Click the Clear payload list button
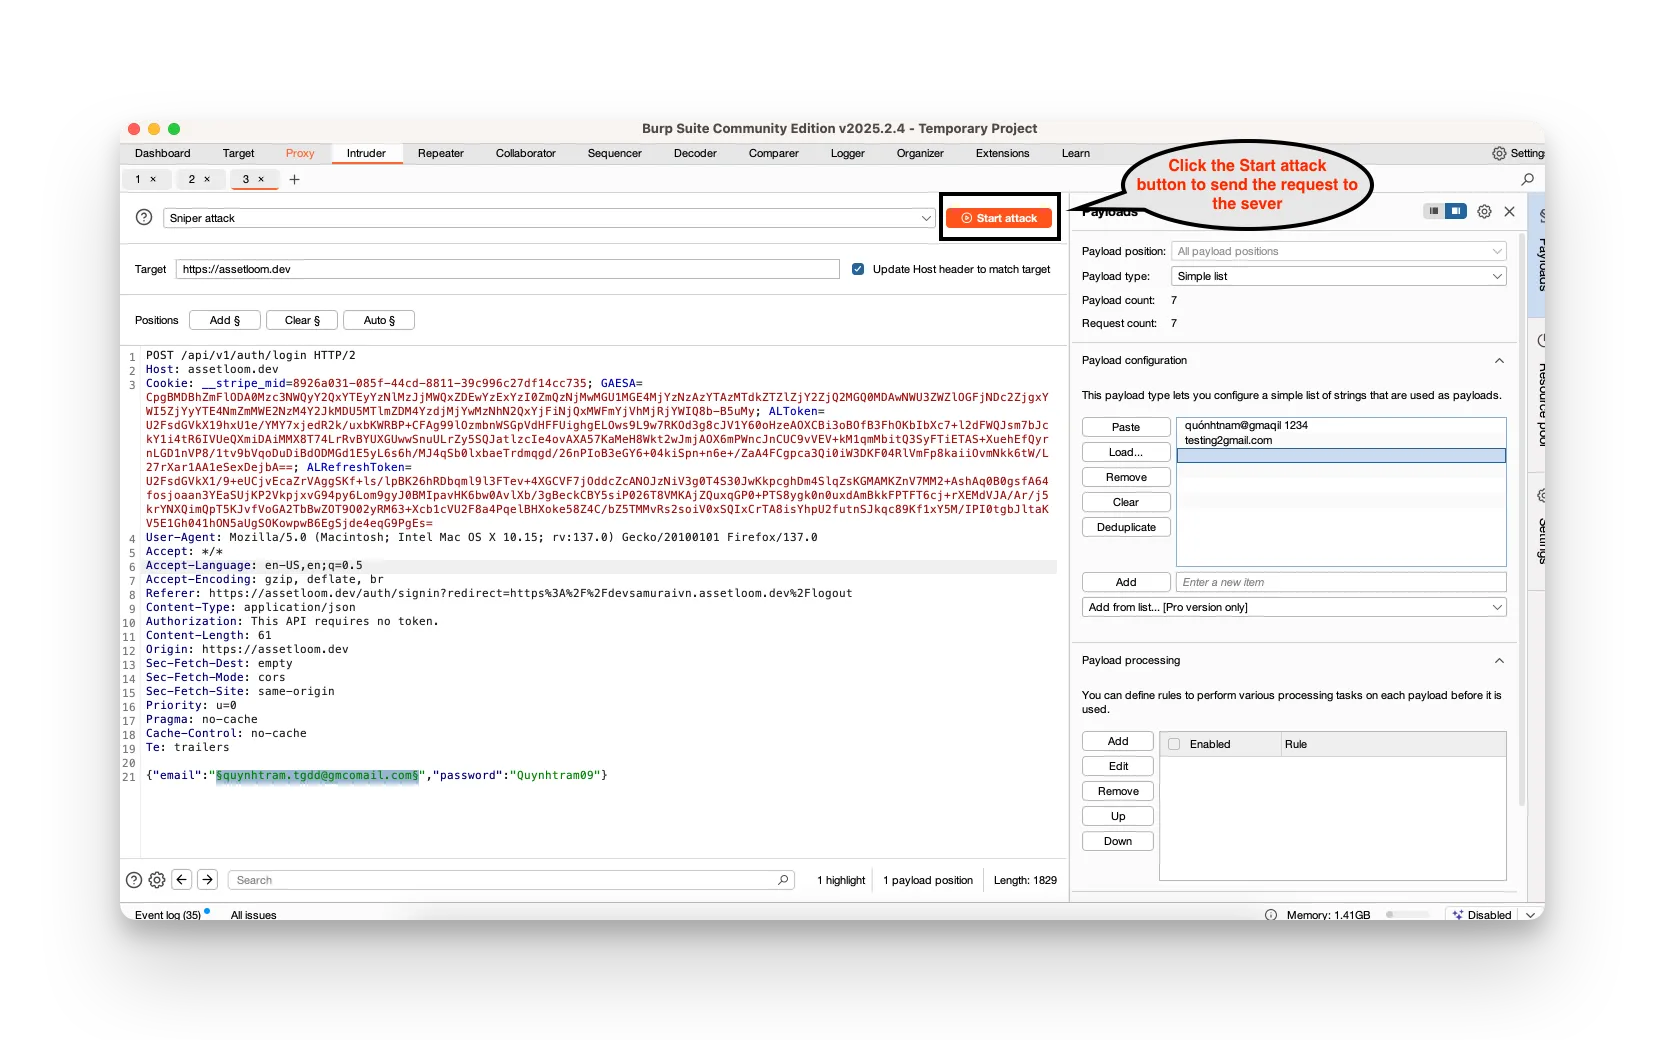The height and width of the screenshot is (1040, 1665). click(1126, 502)
